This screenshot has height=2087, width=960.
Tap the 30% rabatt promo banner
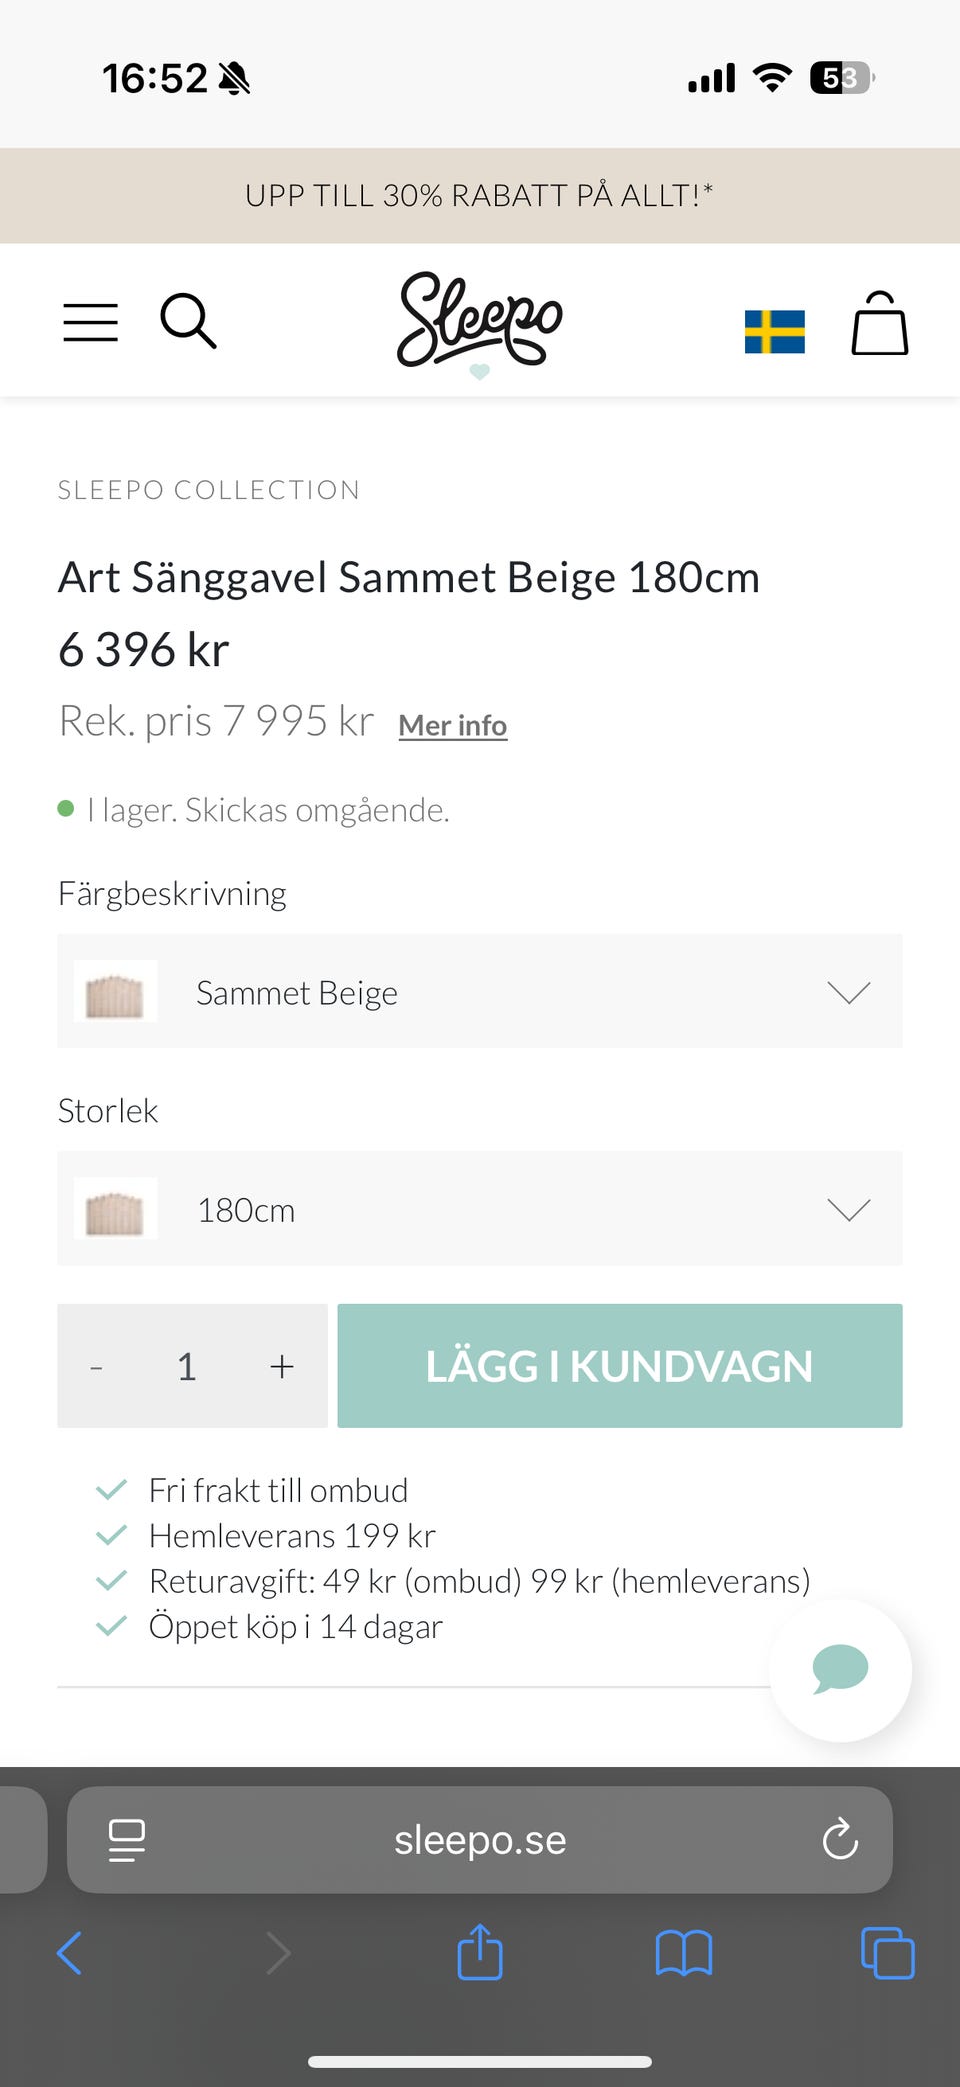[480, 195]
